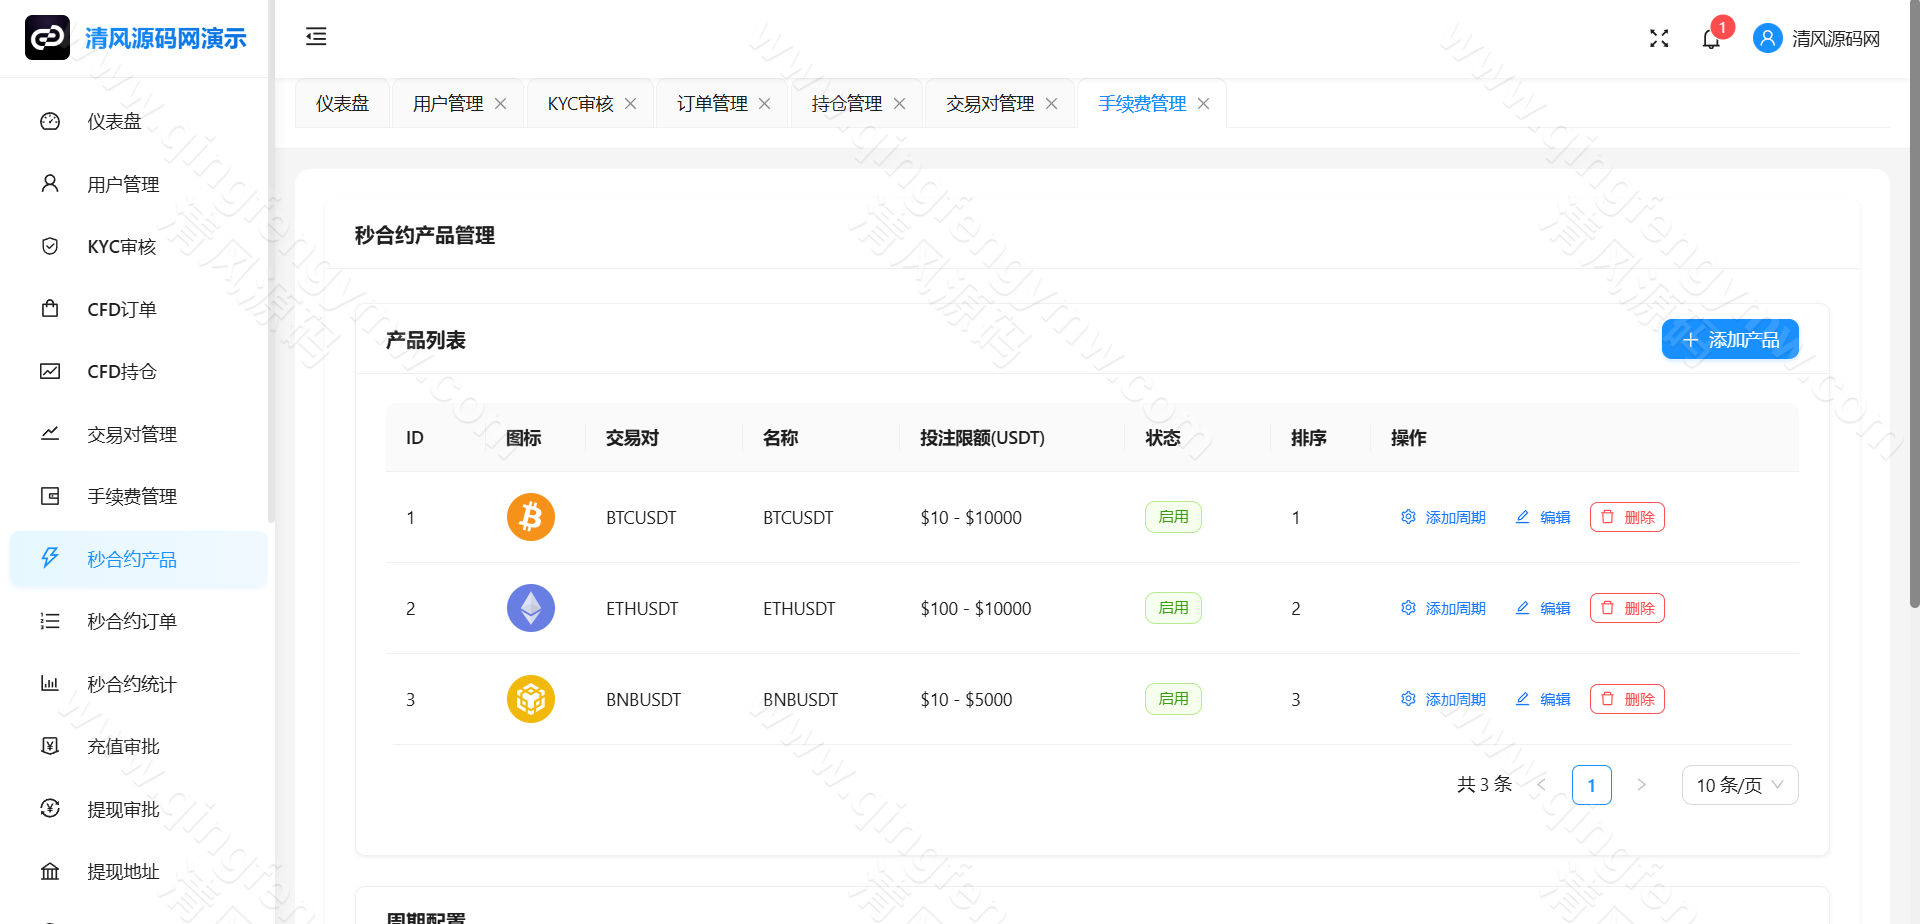Click the Ethereum icon for ETHUSDT
1920x924 pixels.
coord(530,607)
